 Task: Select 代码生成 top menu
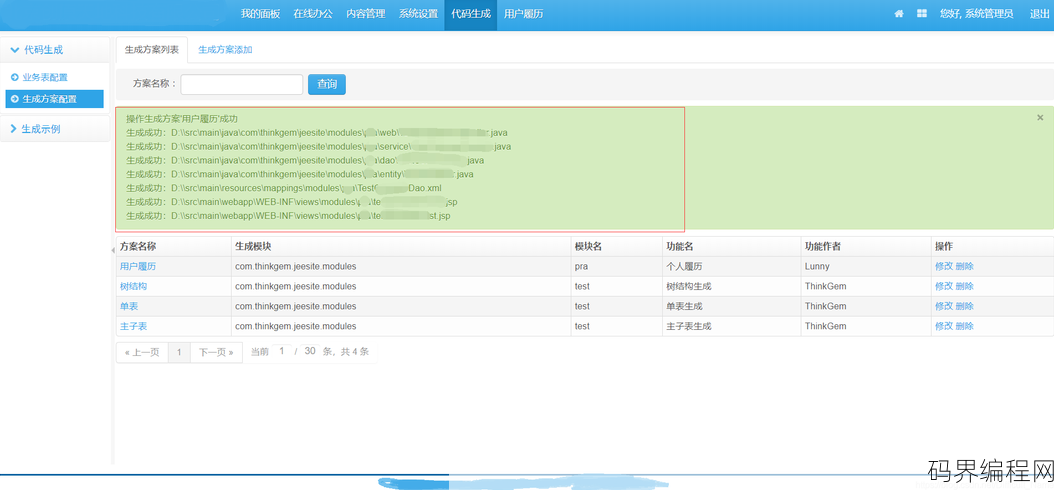pyautogui.click(x=471, y=13)
